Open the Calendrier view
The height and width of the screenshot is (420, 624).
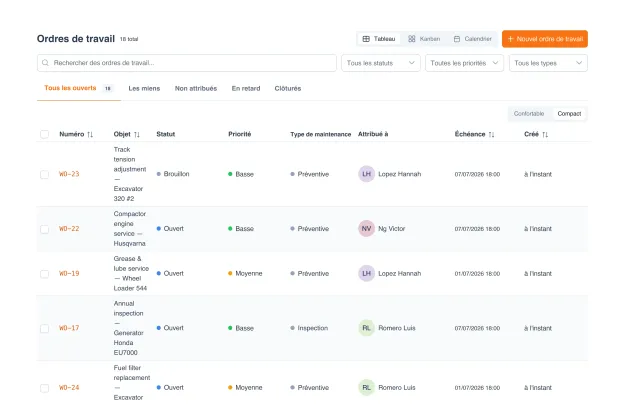(473, 39)
